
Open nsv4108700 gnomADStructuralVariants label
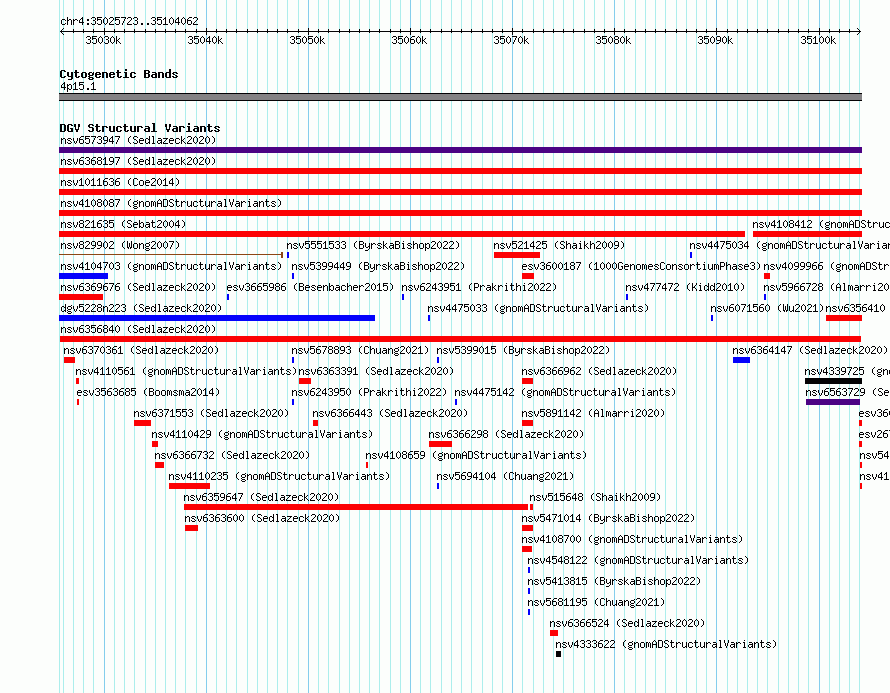click(x=632, y=539)
